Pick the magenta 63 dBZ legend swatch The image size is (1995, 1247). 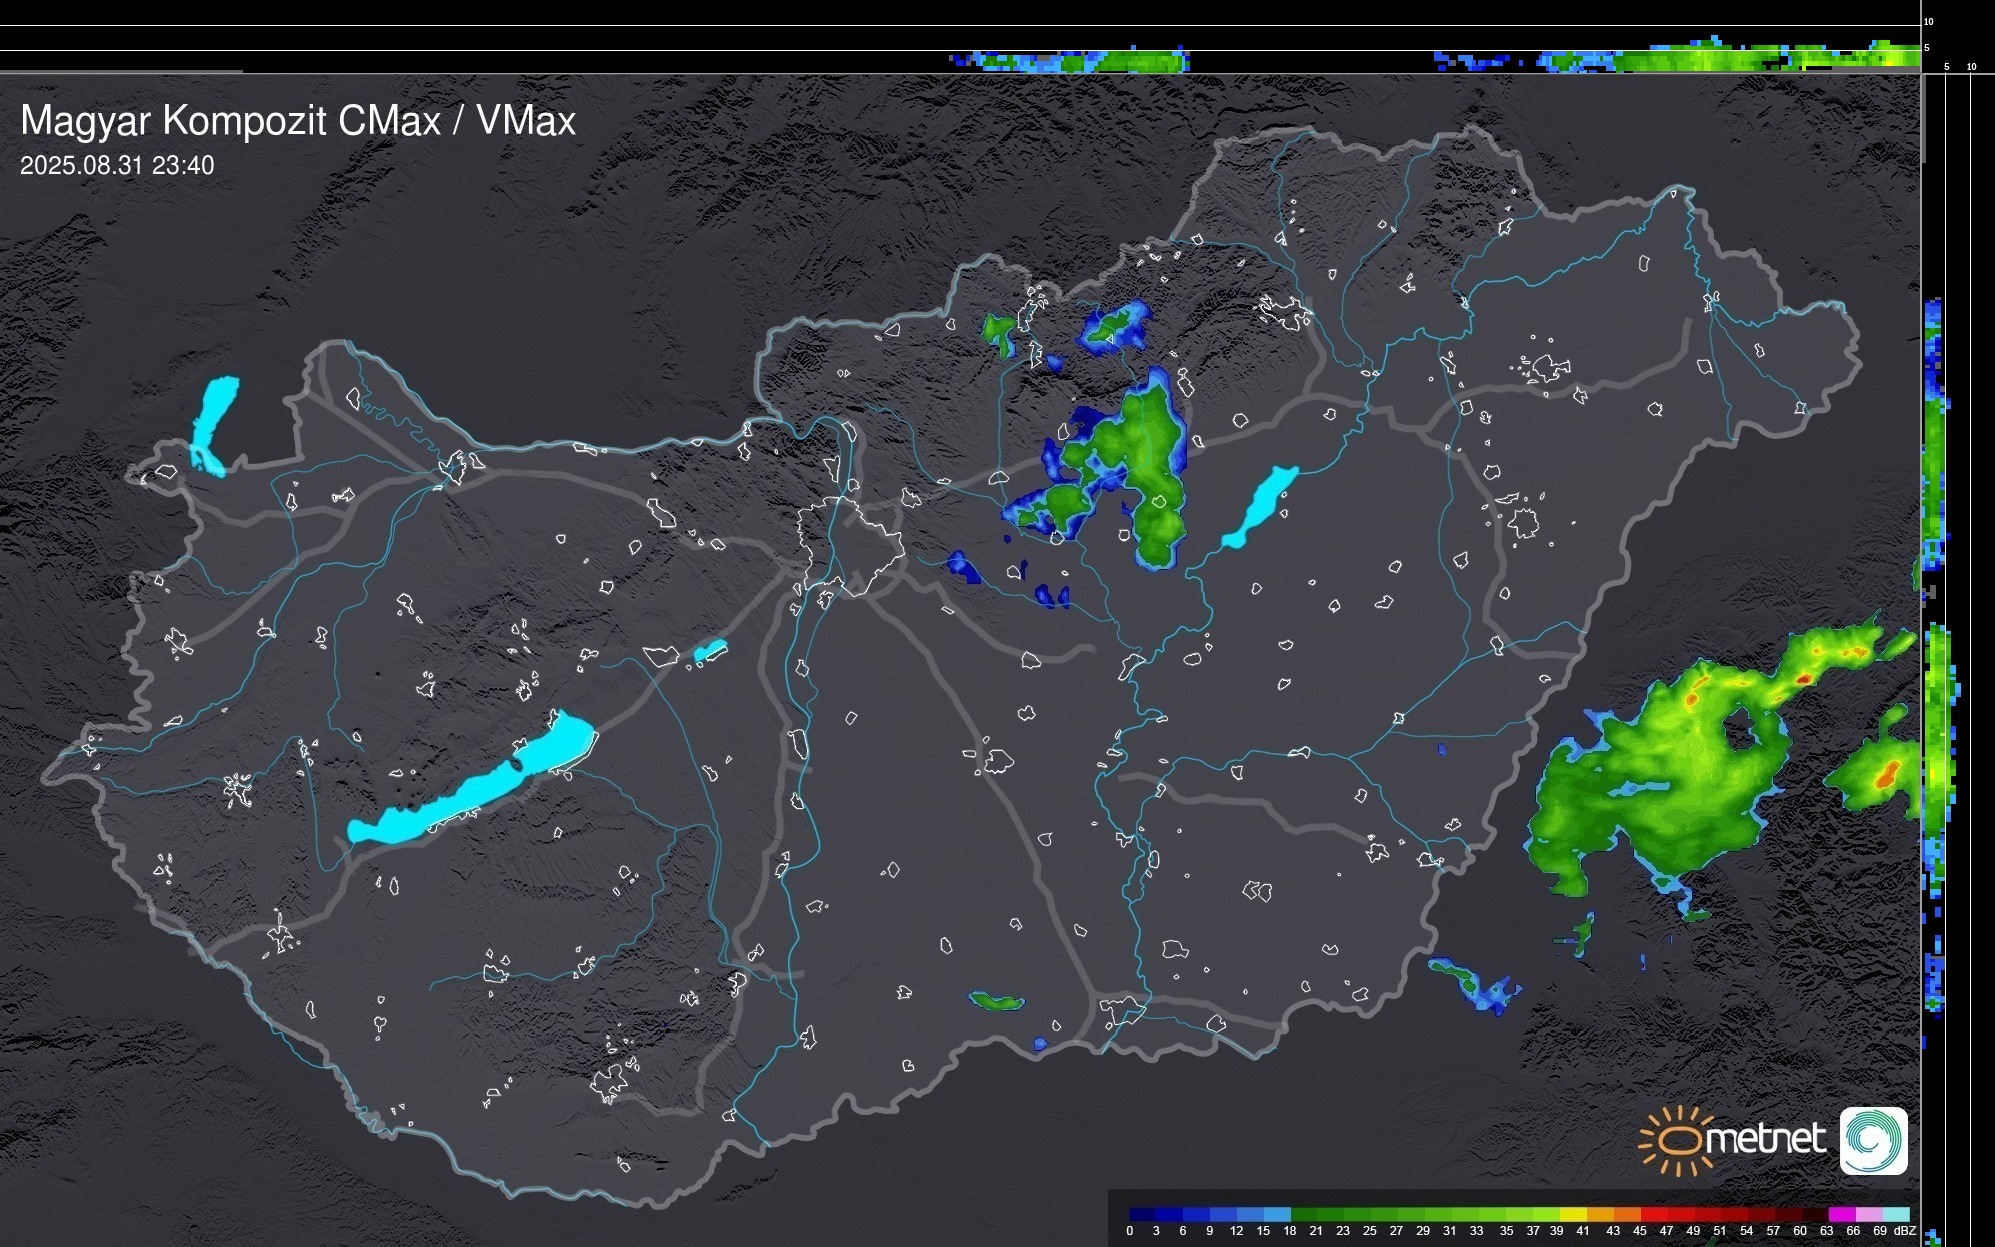pos(1841,1214)
